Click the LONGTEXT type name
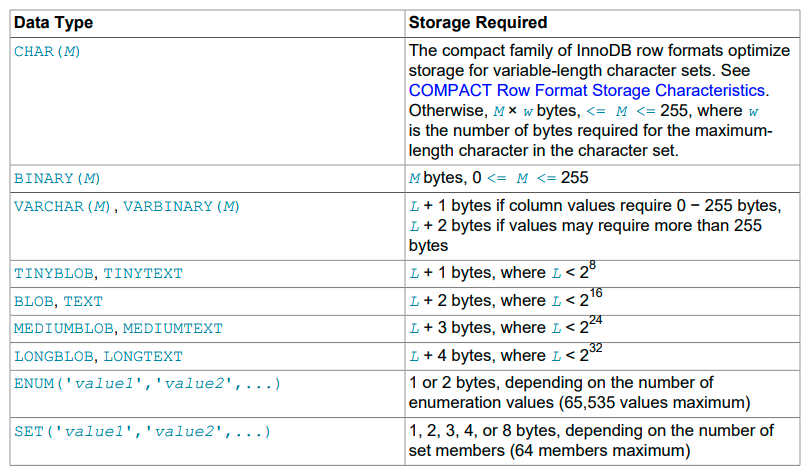 click(143, 356)
